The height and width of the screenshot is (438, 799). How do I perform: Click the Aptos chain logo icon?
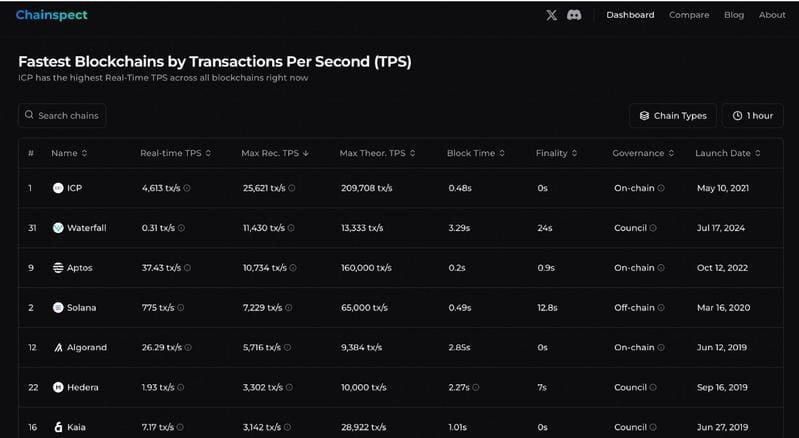(x=58, y=268)
